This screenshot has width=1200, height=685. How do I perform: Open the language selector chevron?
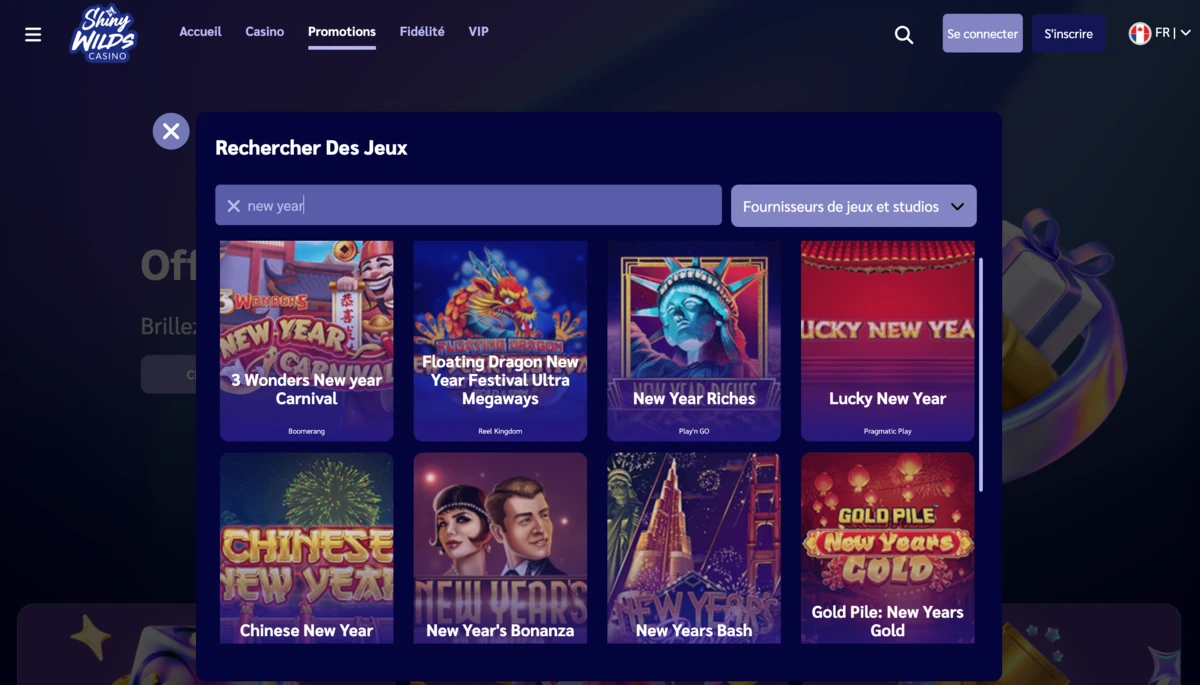(1186, 32)
